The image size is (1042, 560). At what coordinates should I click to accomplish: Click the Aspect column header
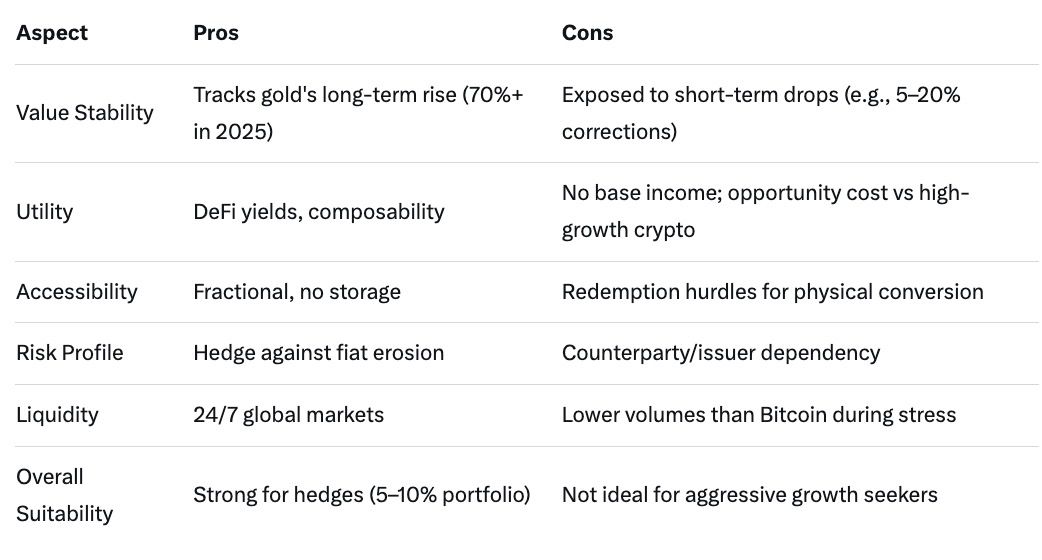(52, 33)
